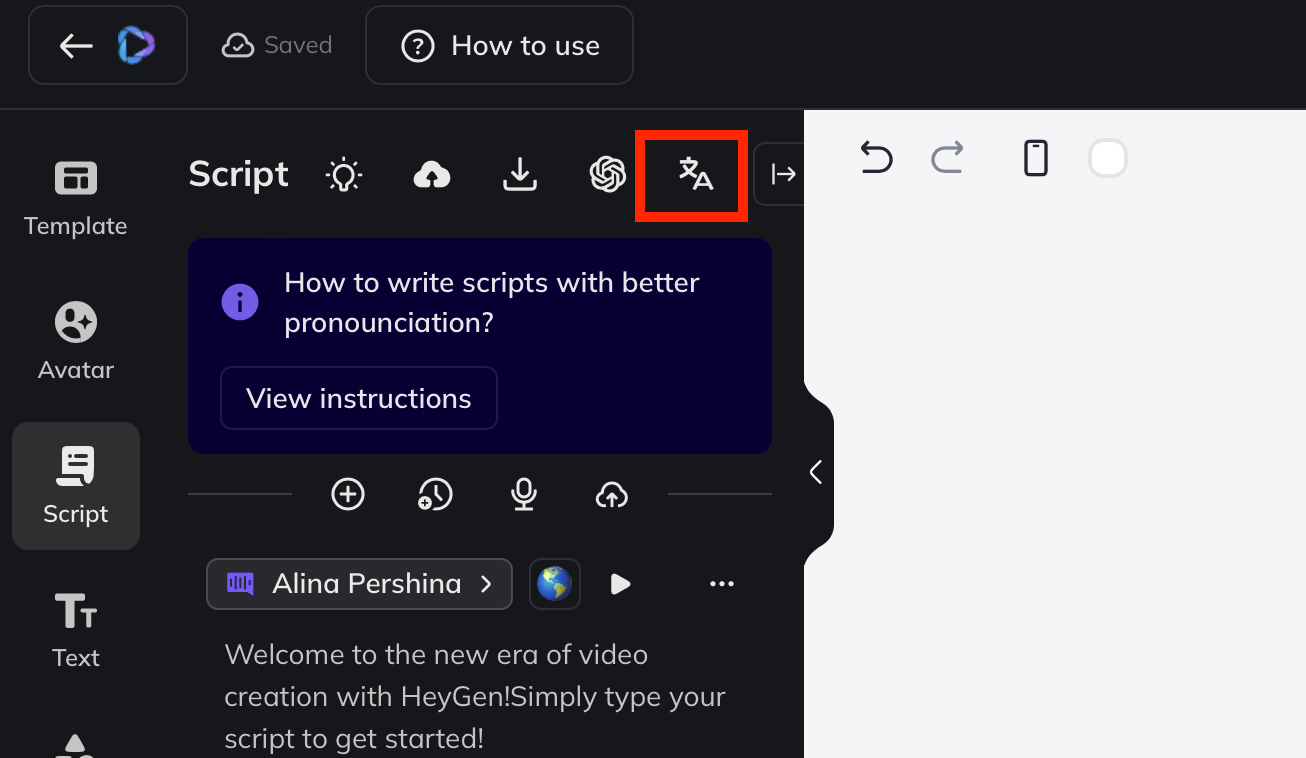This screenshot has height=758, width=1306.
Task: Collapse the side panel with chevron handle
Action: pyautogui.click(x=816, y=472)
